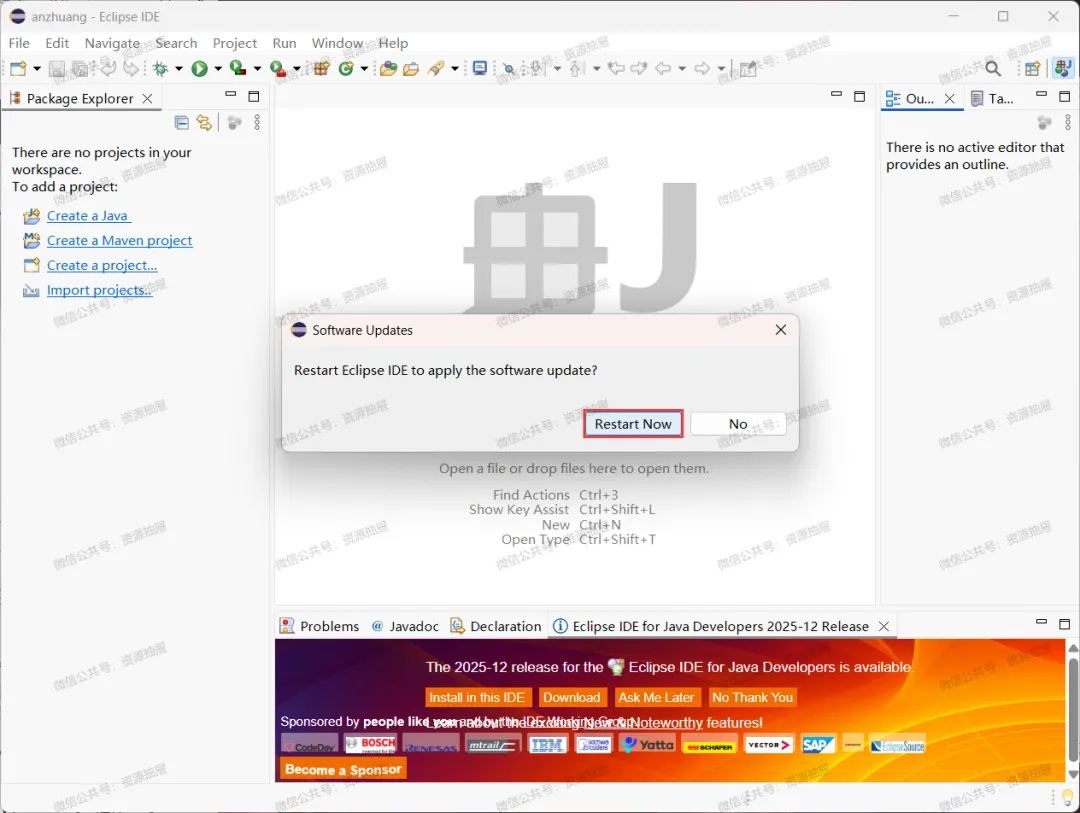The width and height of the screenshot is (1080, 813).
Task: Open the Search flashlight dropdown arrow
Action: 455,69
